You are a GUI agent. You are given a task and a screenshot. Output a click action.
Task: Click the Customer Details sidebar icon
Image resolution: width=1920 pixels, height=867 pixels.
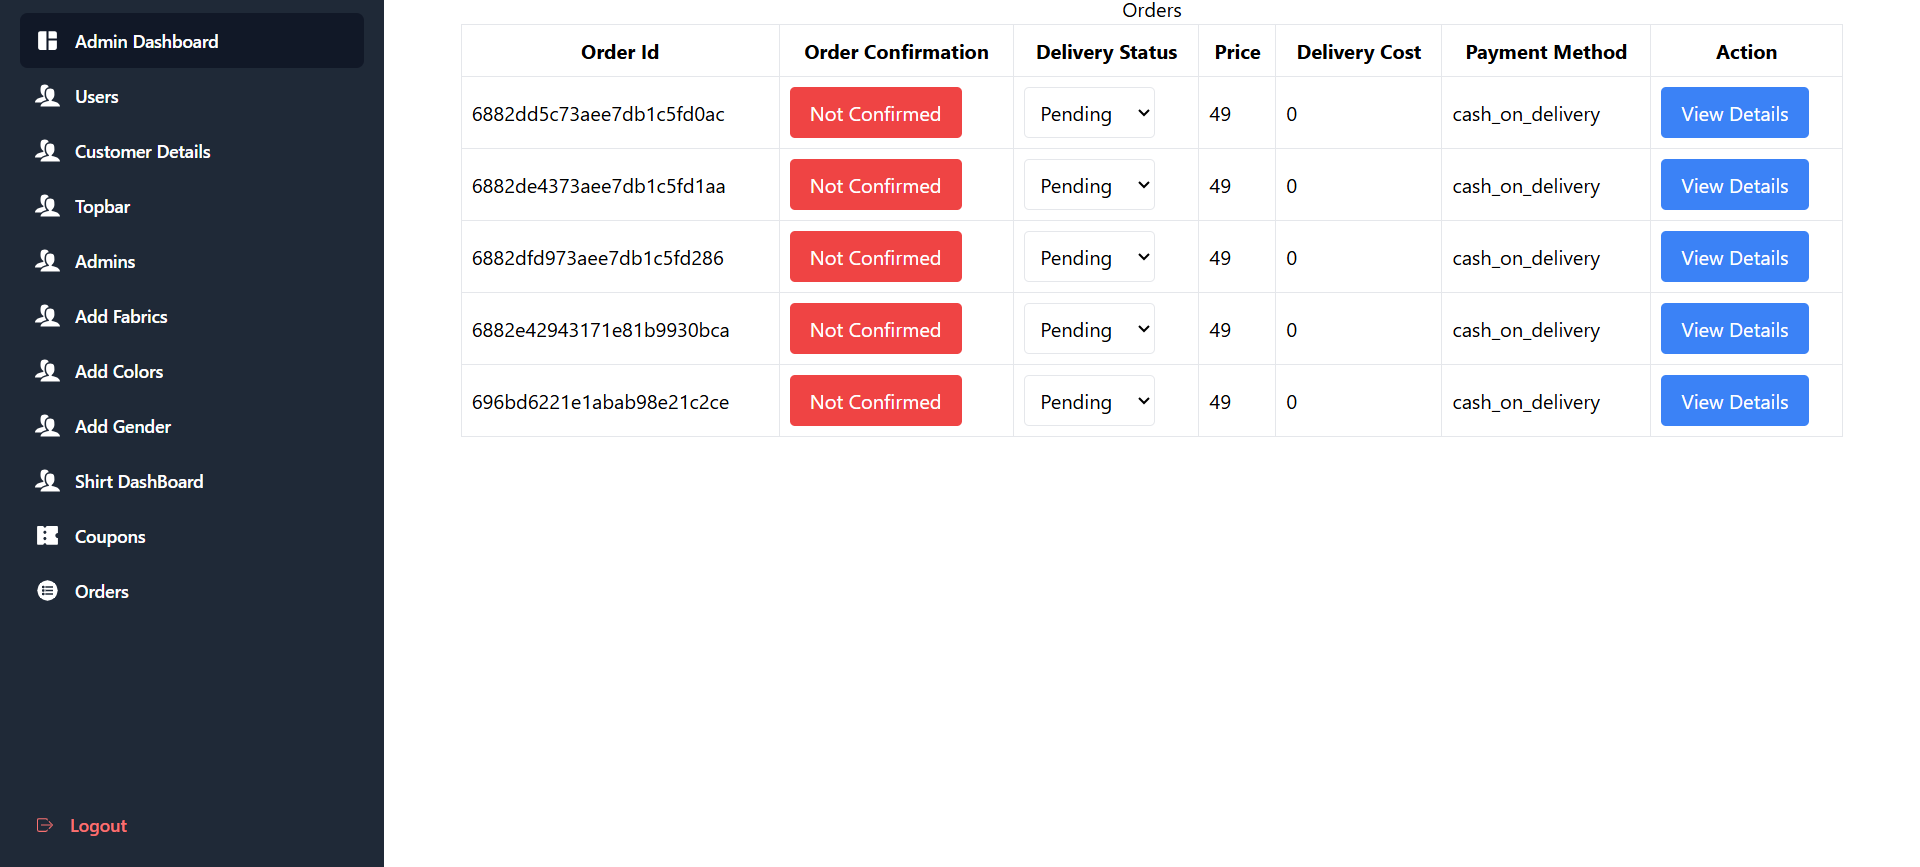click(47, 151)
